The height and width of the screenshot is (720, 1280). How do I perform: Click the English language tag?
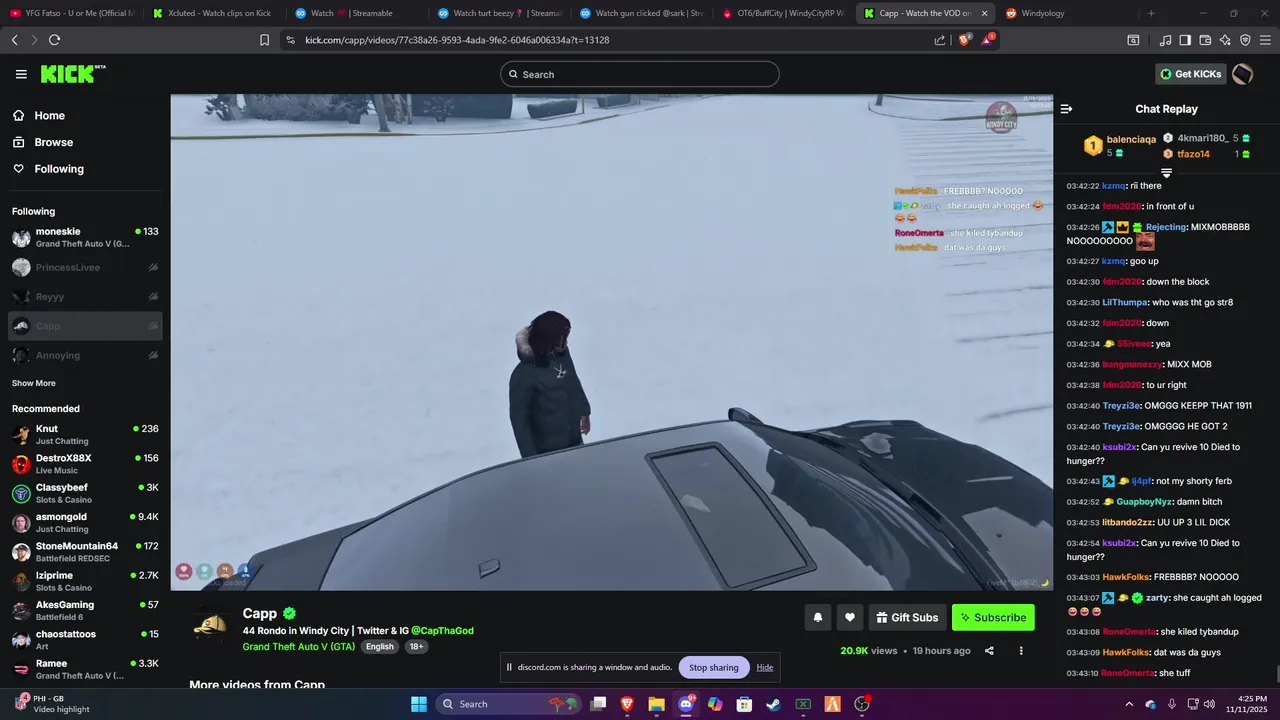point(379,647)
